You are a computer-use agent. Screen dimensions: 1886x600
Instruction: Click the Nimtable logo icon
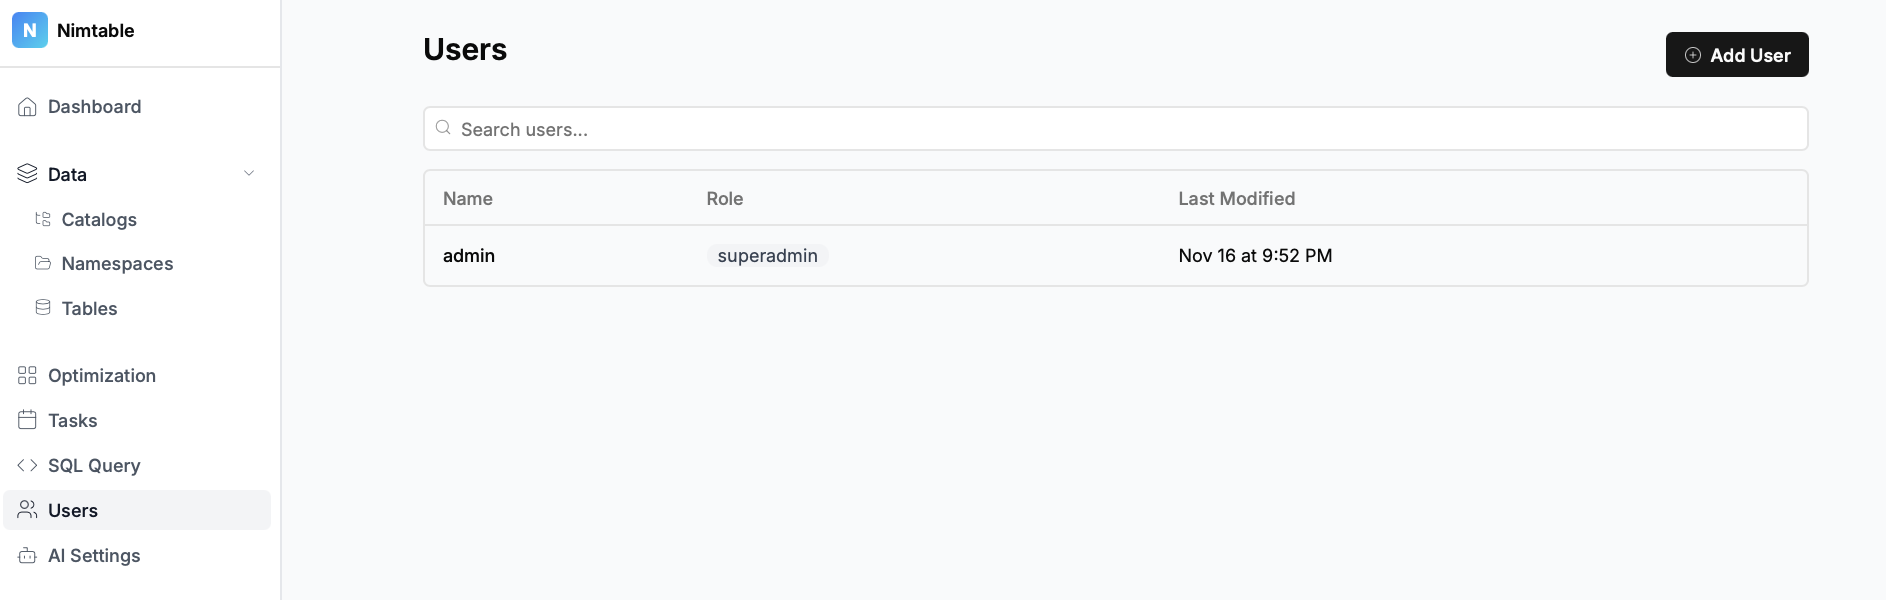click(29, 31)
